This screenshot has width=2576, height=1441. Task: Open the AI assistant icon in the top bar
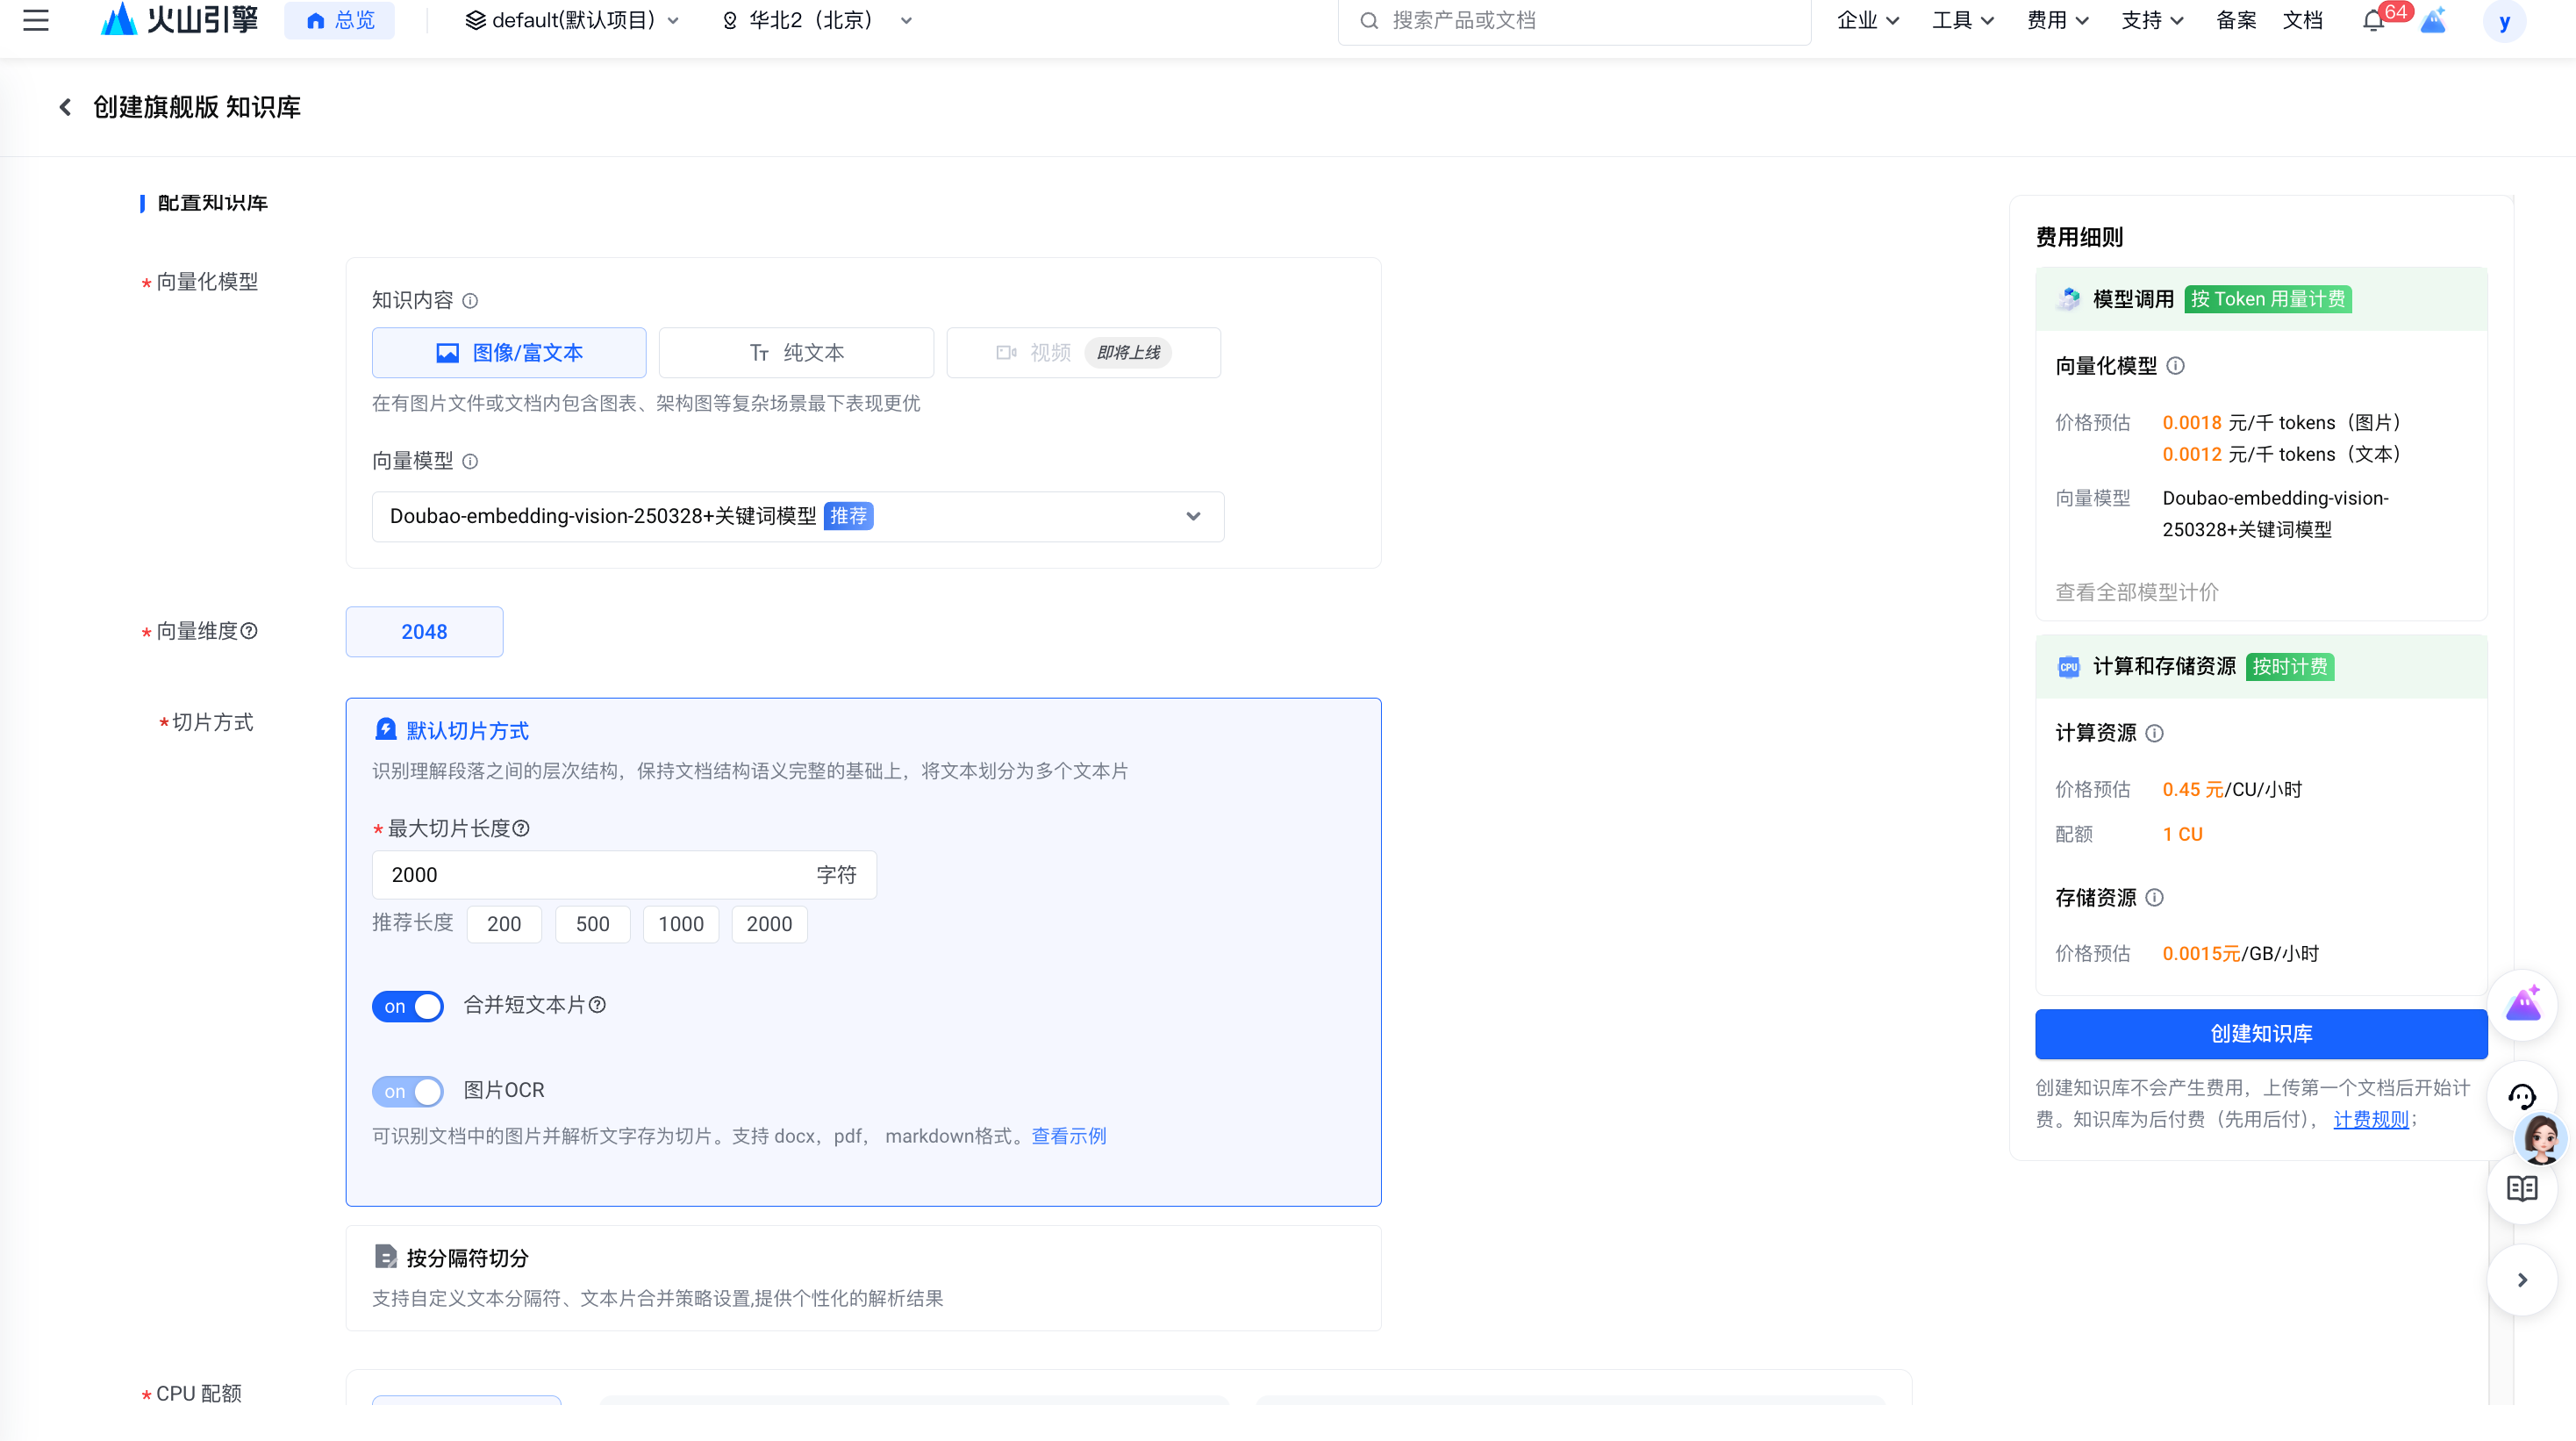(x=2434, y=20)
